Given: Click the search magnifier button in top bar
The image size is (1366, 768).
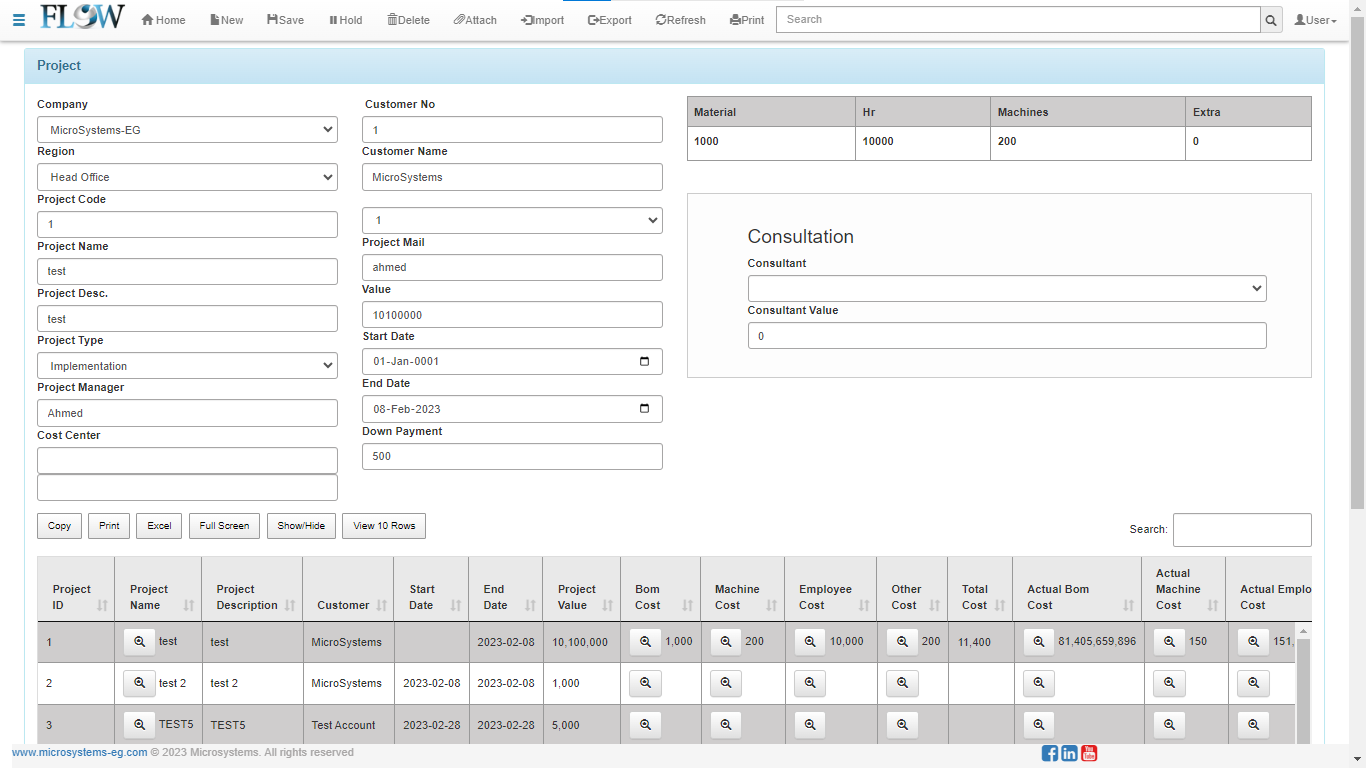Looking at the screenshot, I should (x=1271, y=20).
